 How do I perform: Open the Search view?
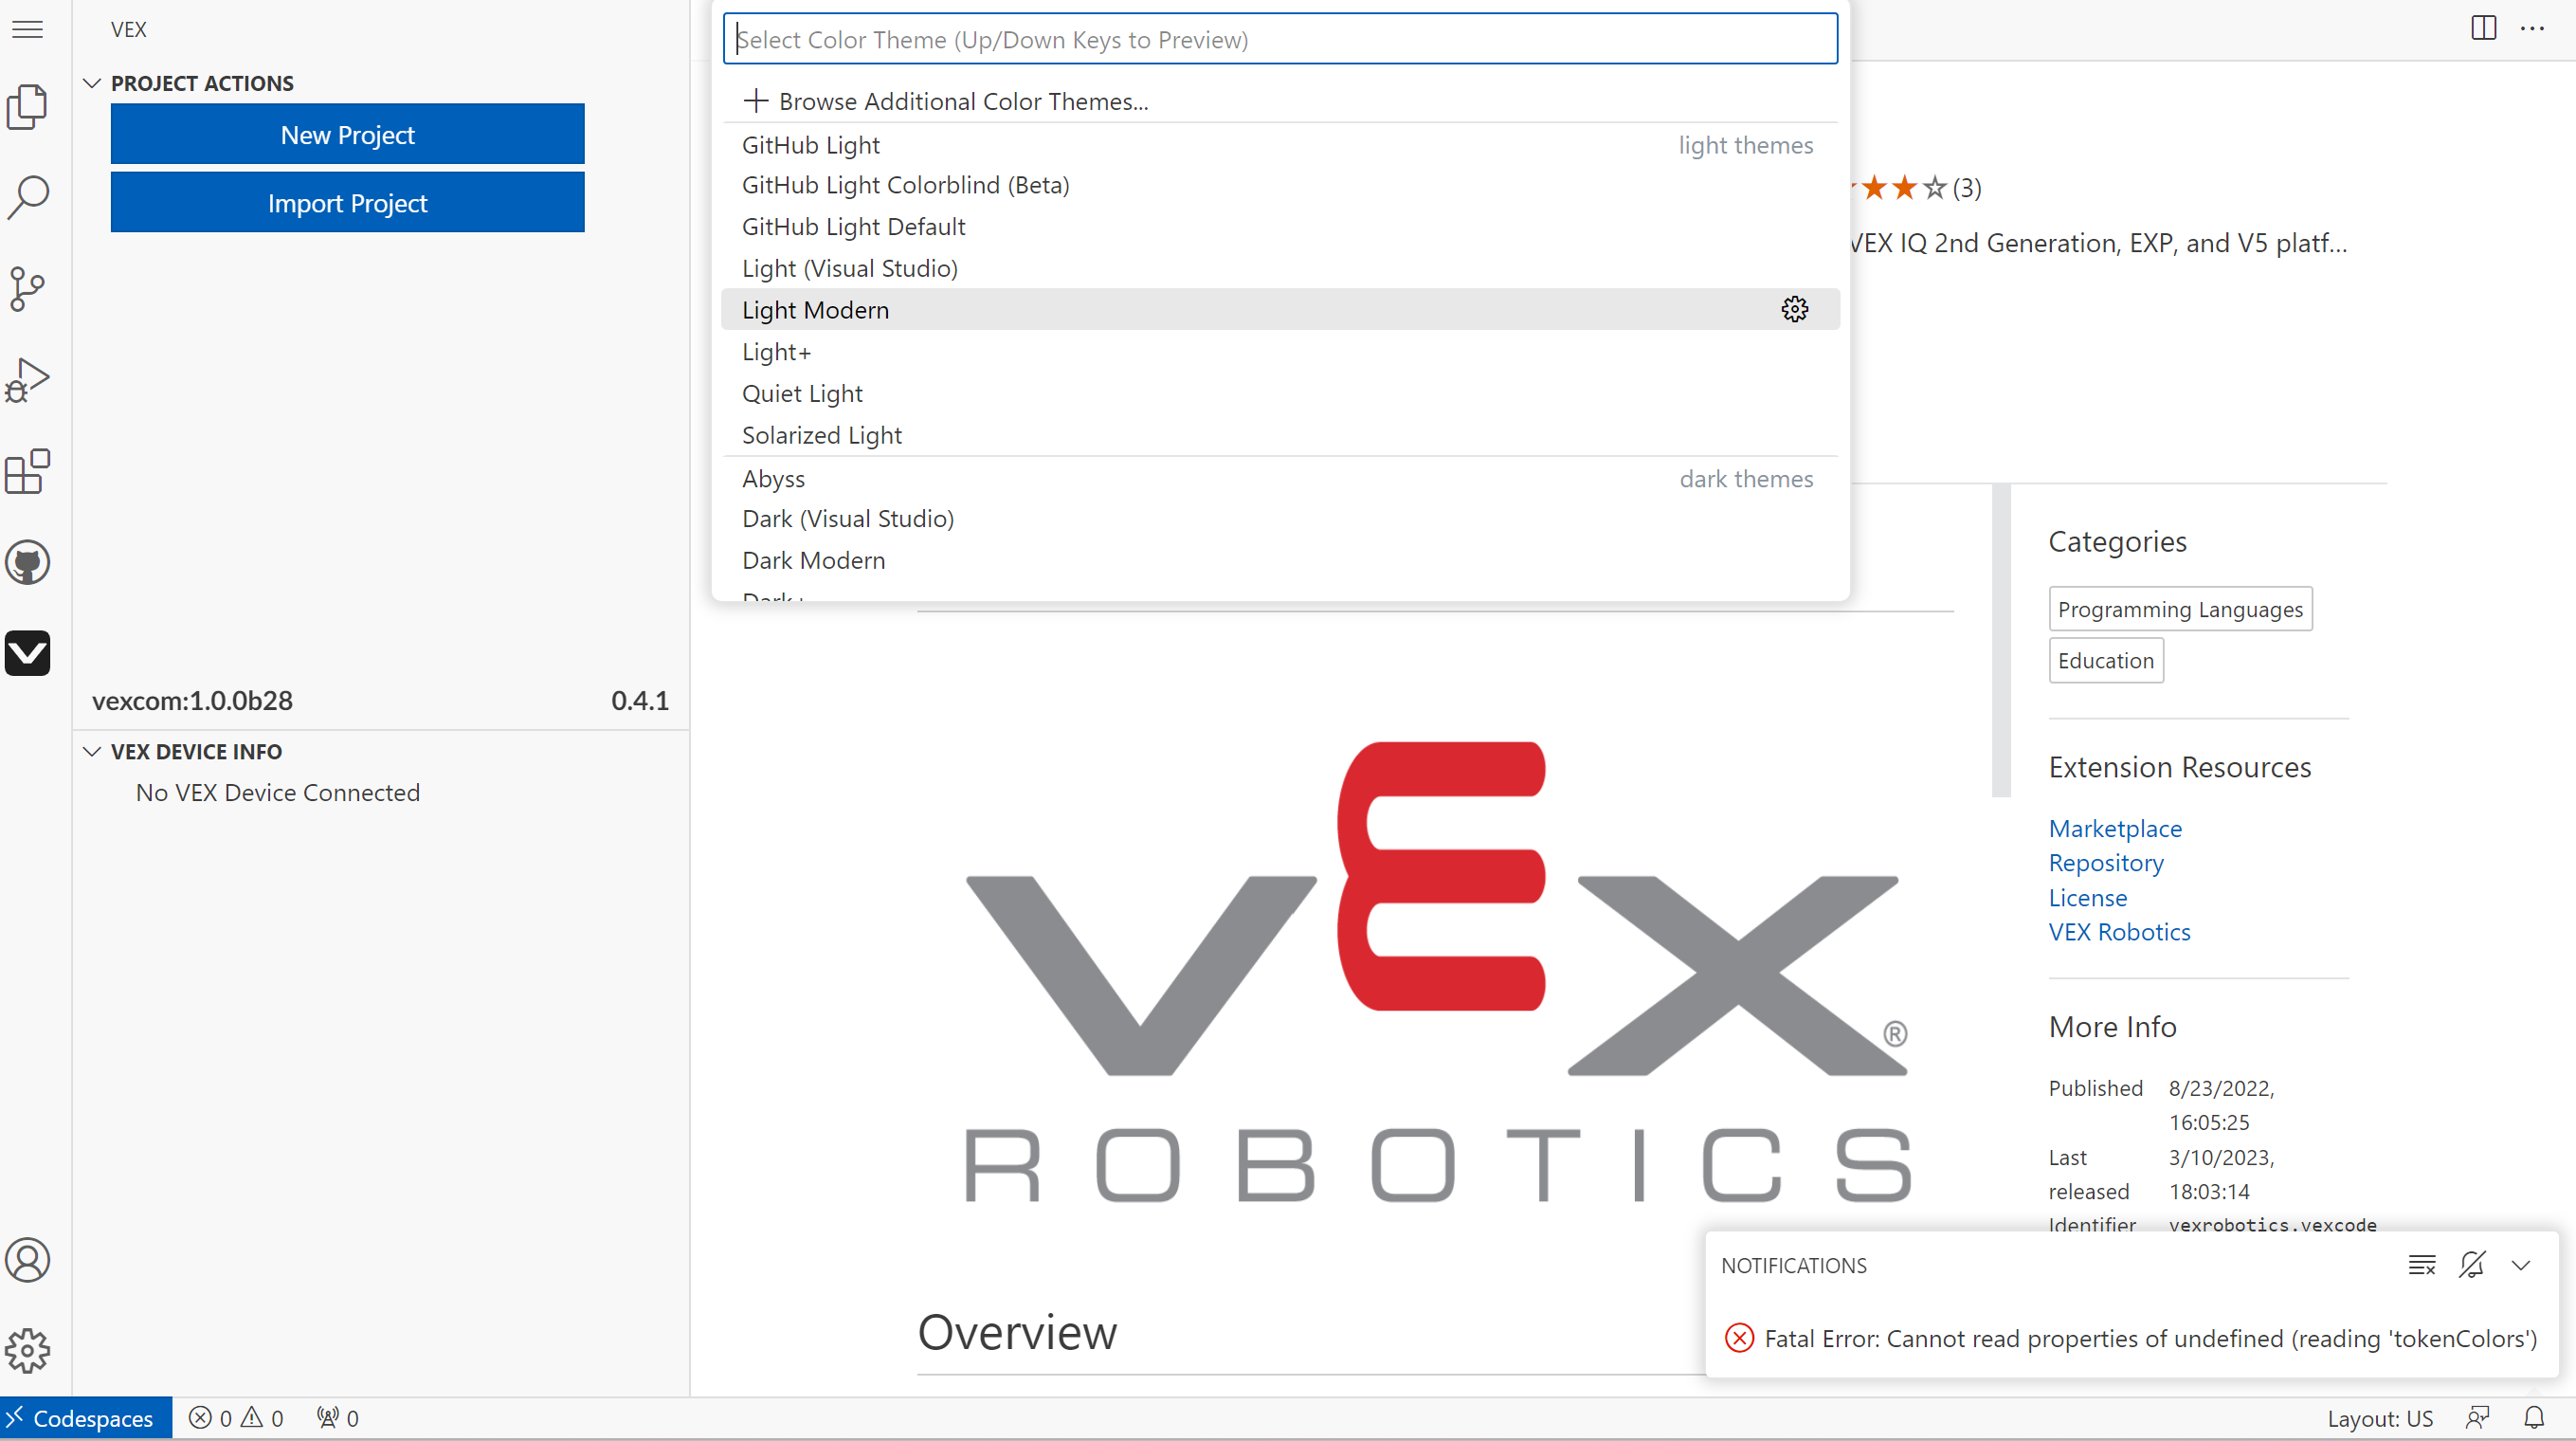point(28,197)
